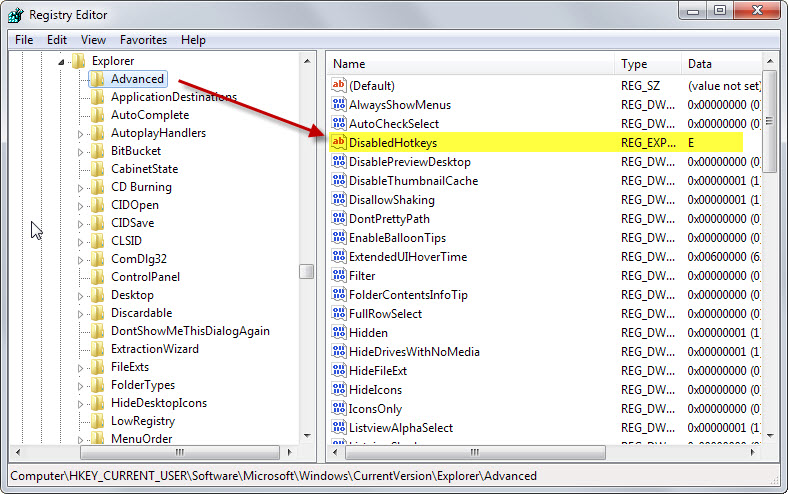Click the DisabledHotkeys string value icon
The height and width of the screenshot is (494, 788).
click(339, 142)
